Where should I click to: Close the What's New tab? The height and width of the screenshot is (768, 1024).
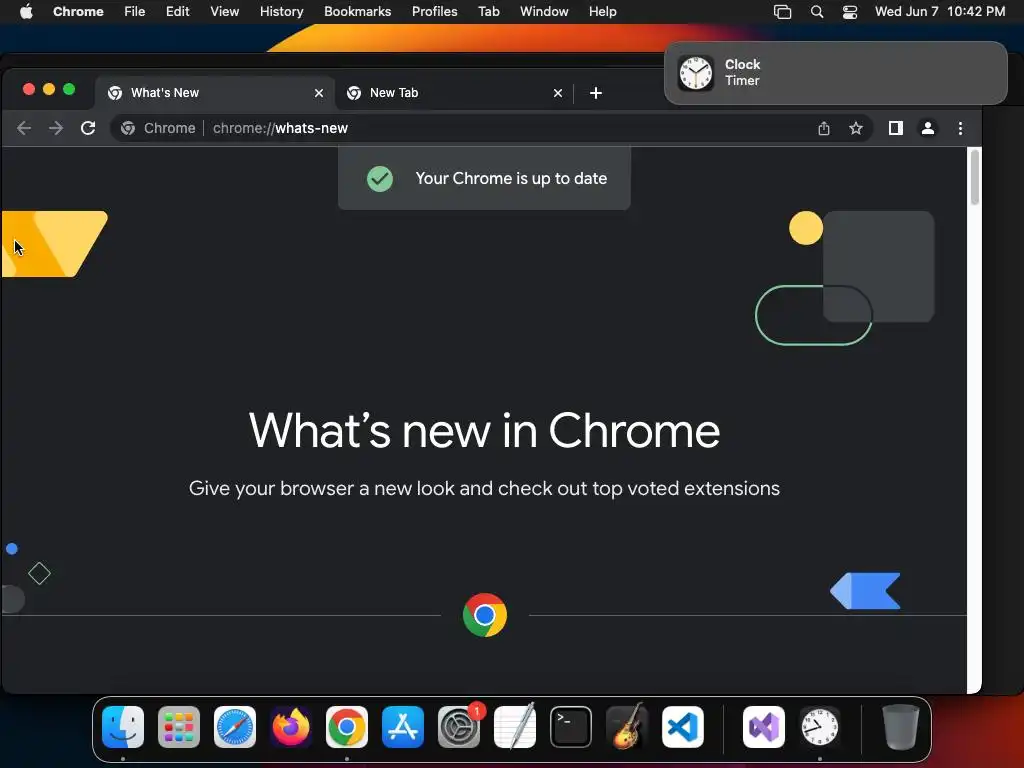coord(319,93)
